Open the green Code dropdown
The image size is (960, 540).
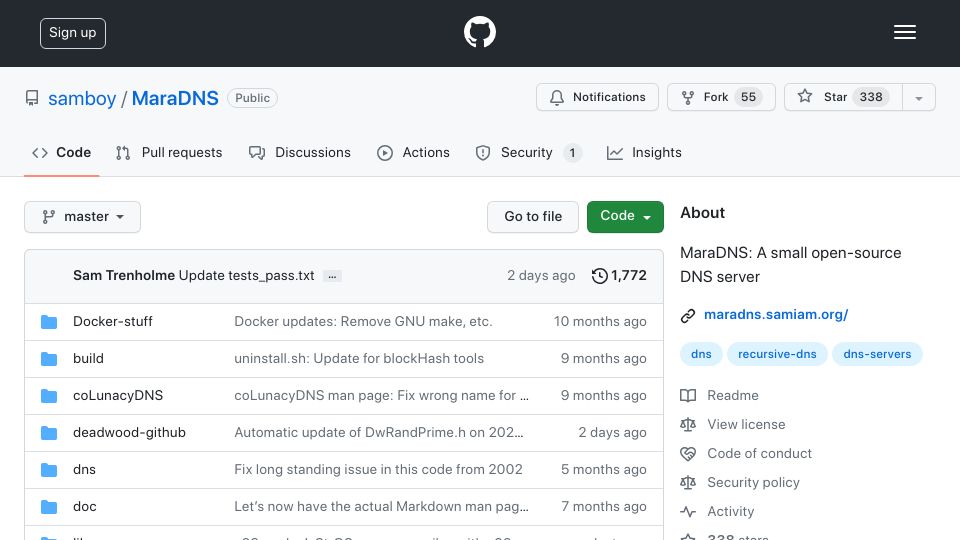point(625,217)
